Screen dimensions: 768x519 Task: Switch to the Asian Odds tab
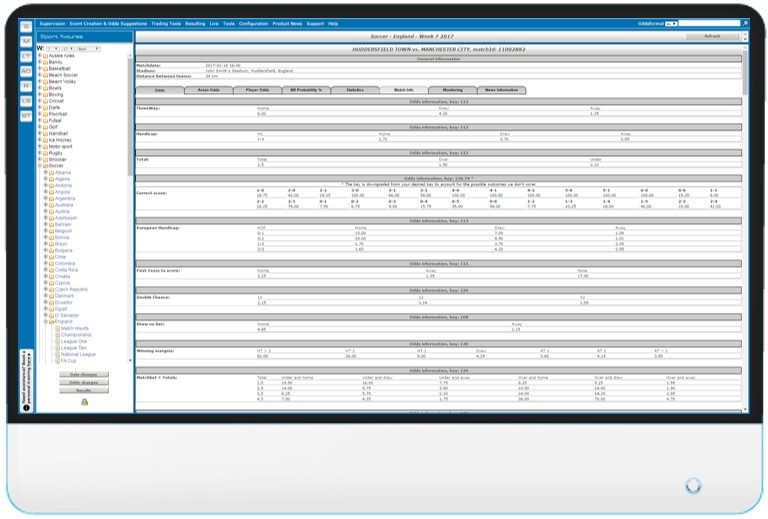point(208,90)
